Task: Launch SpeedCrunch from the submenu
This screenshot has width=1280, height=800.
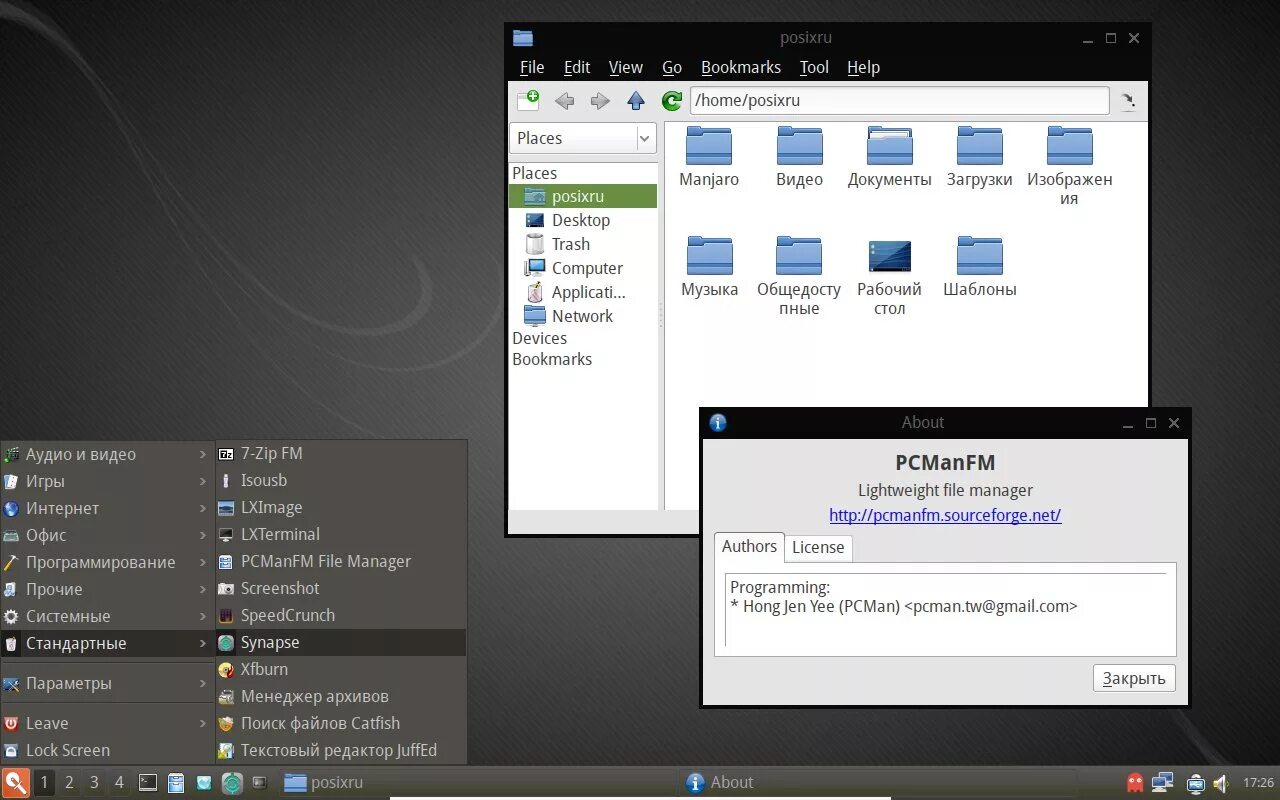Action: (x=341, y=615)
